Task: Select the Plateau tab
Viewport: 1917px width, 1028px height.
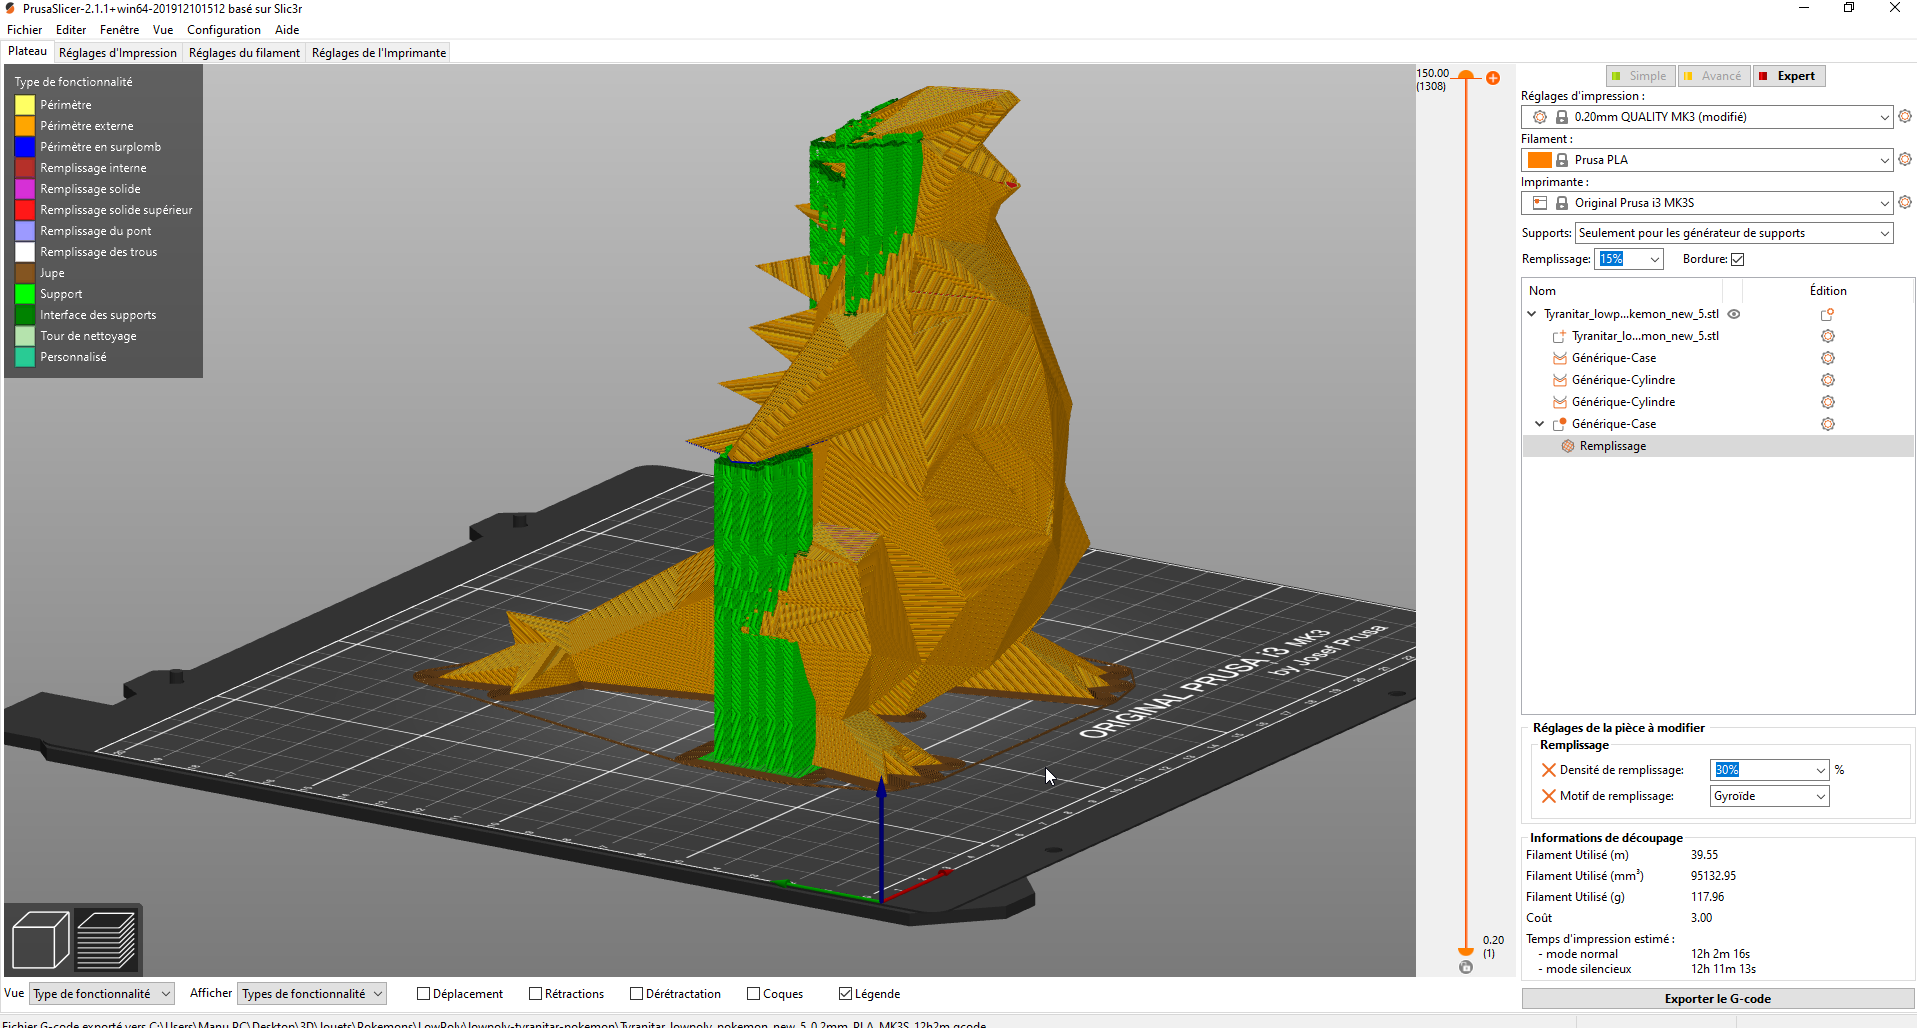Action: pos(28,52)
